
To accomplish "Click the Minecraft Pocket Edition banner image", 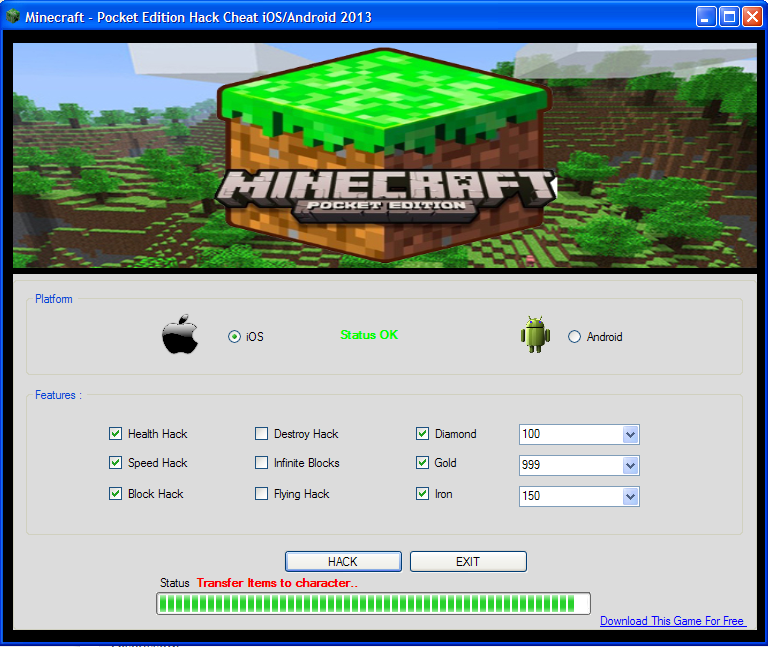I will click(384, 155).
